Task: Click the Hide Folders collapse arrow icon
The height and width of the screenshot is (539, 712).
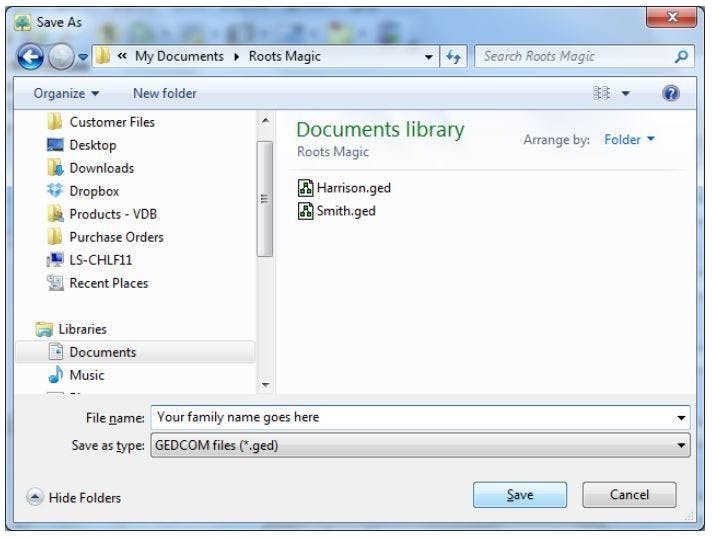Action: 35,497
